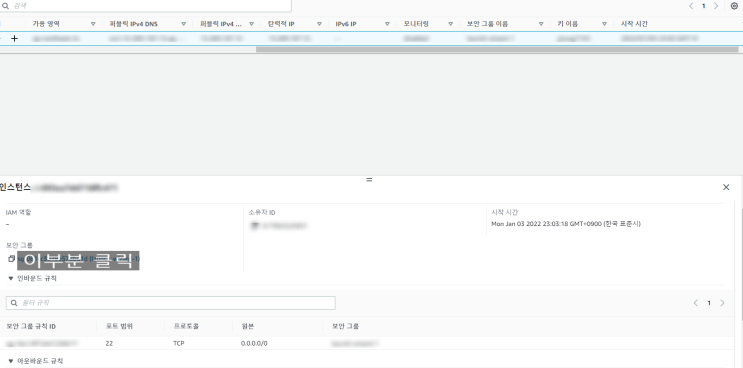Screen dimensions: 743x368
Task: Focus the 필터 규칙 filter field
Action: point(171,303)
